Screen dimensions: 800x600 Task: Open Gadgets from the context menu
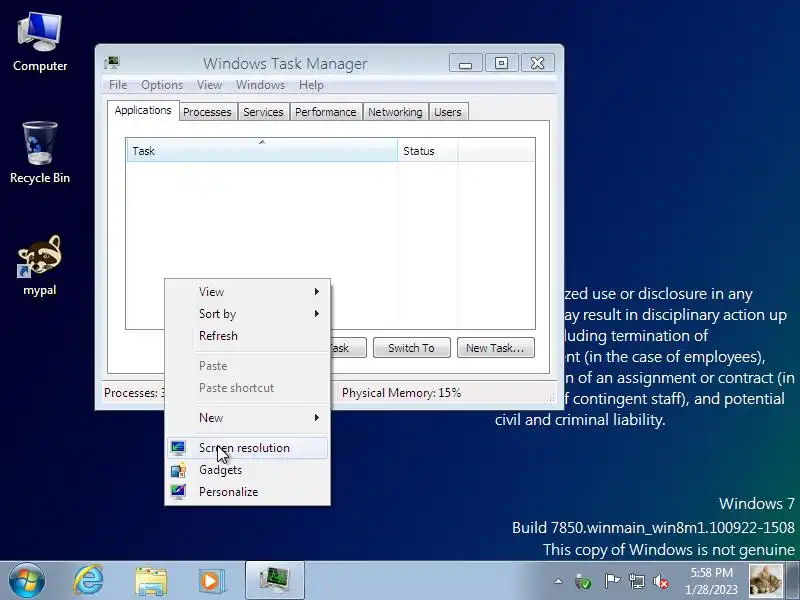click(247, 470)
